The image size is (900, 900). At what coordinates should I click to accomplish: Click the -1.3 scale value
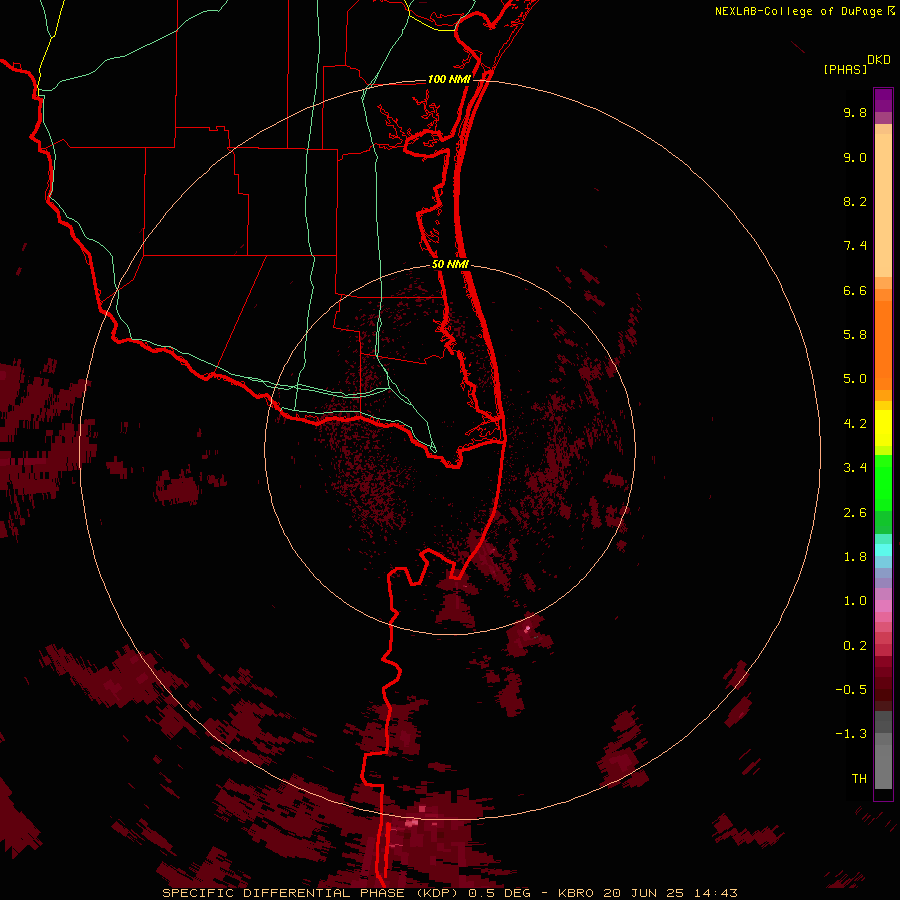click(x=851, y=734)
